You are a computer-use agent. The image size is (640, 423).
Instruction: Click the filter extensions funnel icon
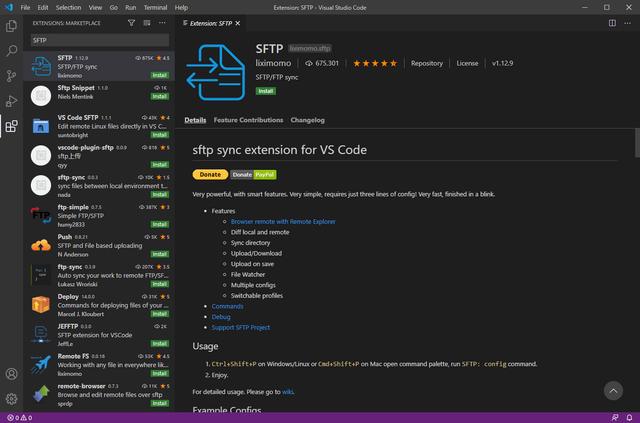[x=131, y=23]
